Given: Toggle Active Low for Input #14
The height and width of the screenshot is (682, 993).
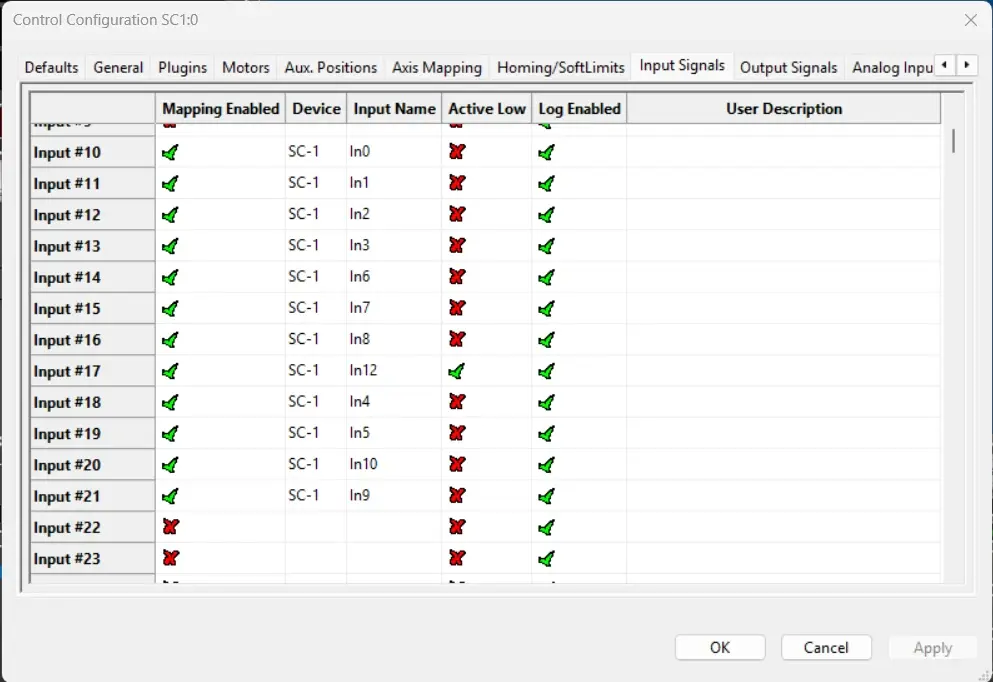Looking at the screenshot, I should (457, 277).
